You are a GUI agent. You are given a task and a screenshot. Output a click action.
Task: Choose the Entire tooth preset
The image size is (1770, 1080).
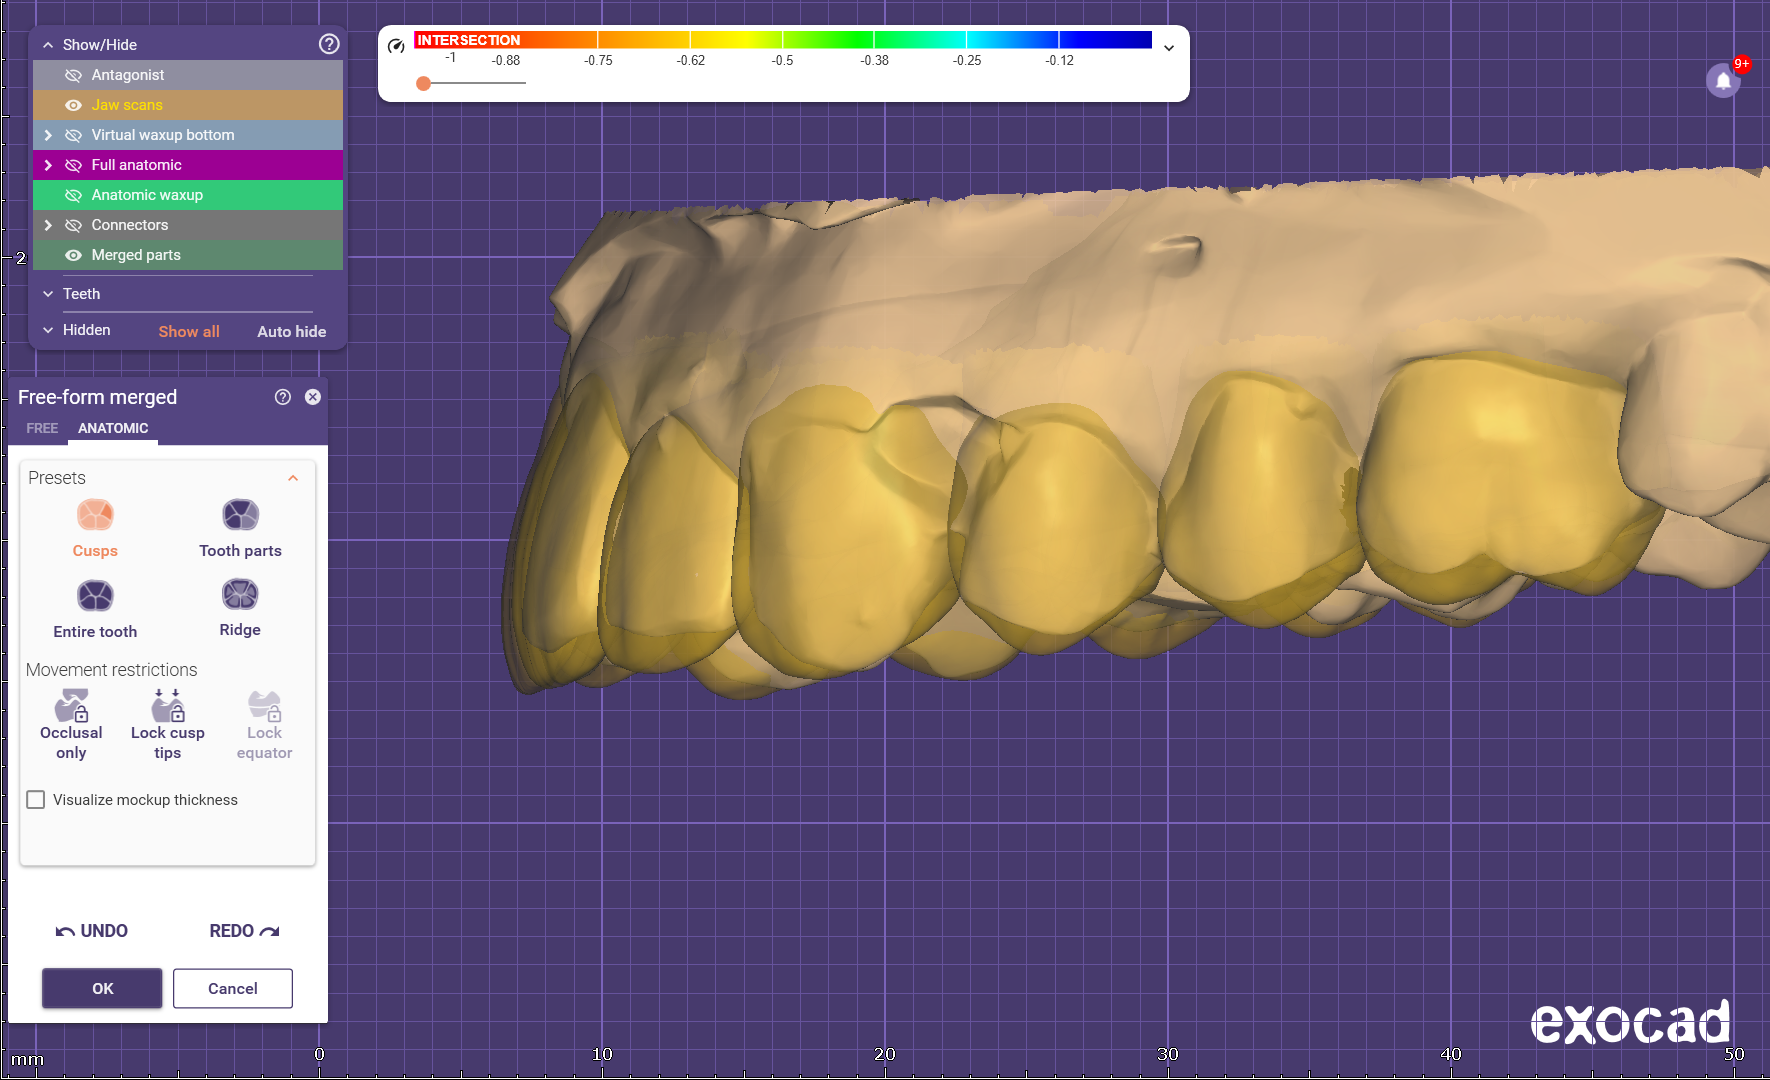pyautogui.click(x=95, y=596)
